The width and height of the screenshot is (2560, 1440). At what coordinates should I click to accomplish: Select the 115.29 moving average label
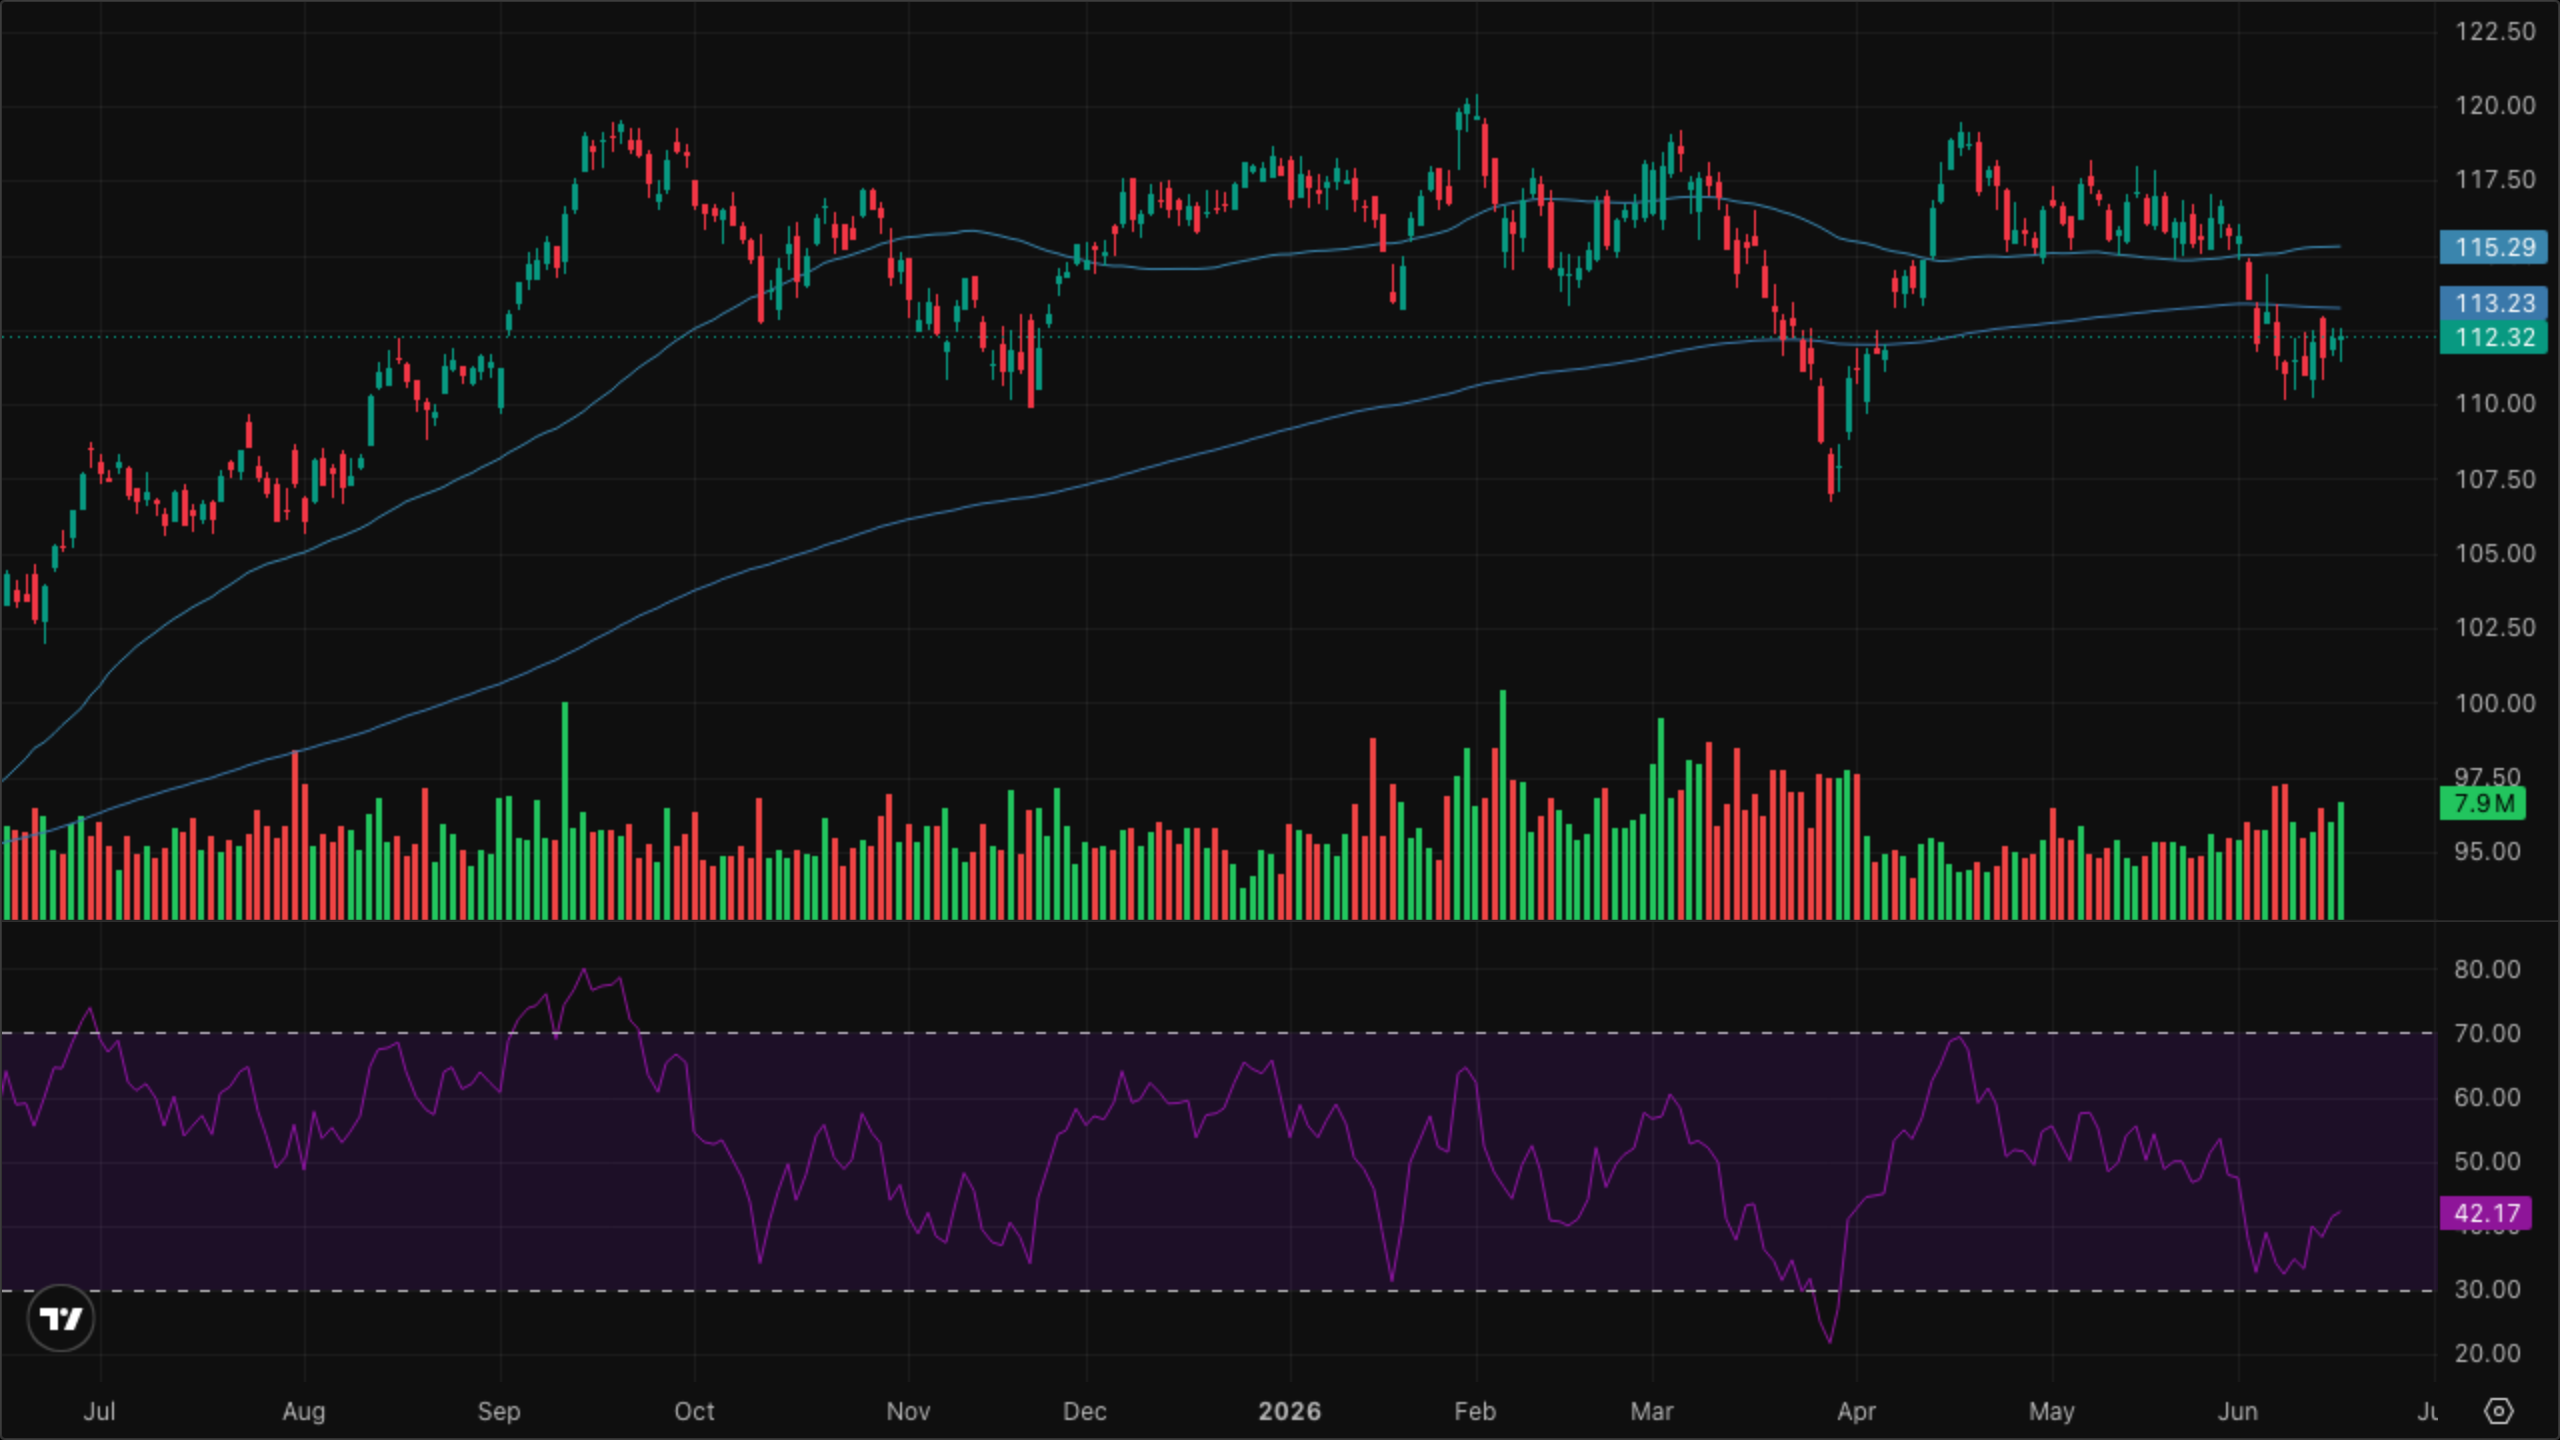2494,247
